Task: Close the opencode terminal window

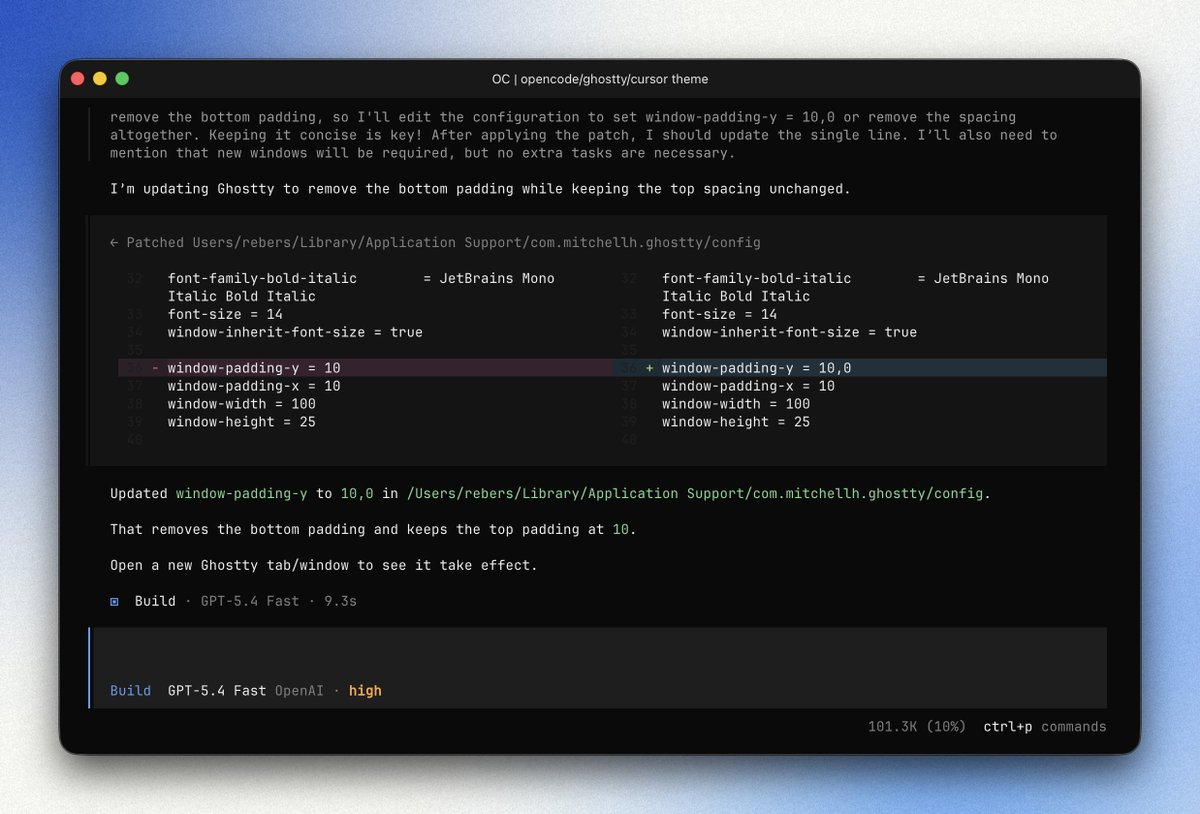Action: coord(77,79)
